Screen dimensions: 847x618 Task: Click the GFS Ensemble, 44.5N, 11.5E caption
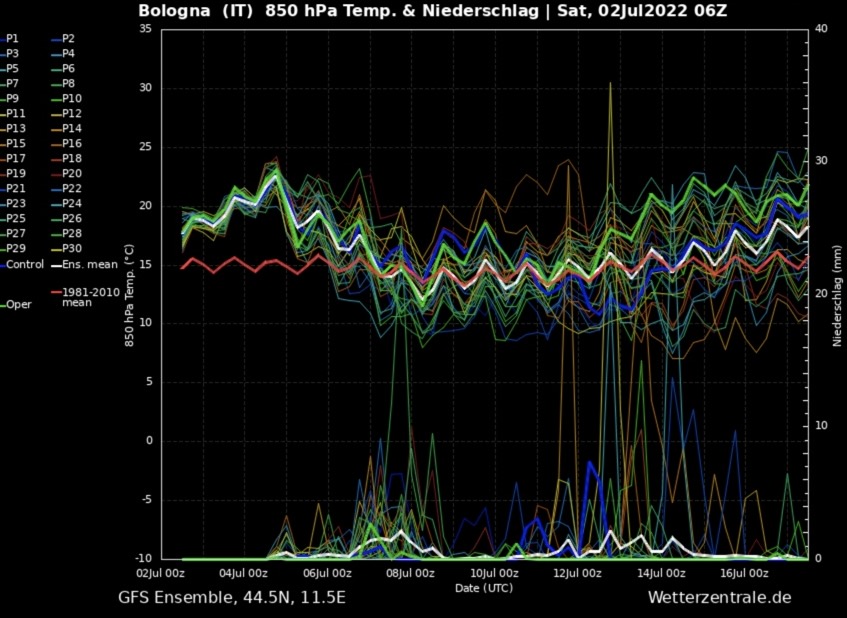click(x=232, y=597)
